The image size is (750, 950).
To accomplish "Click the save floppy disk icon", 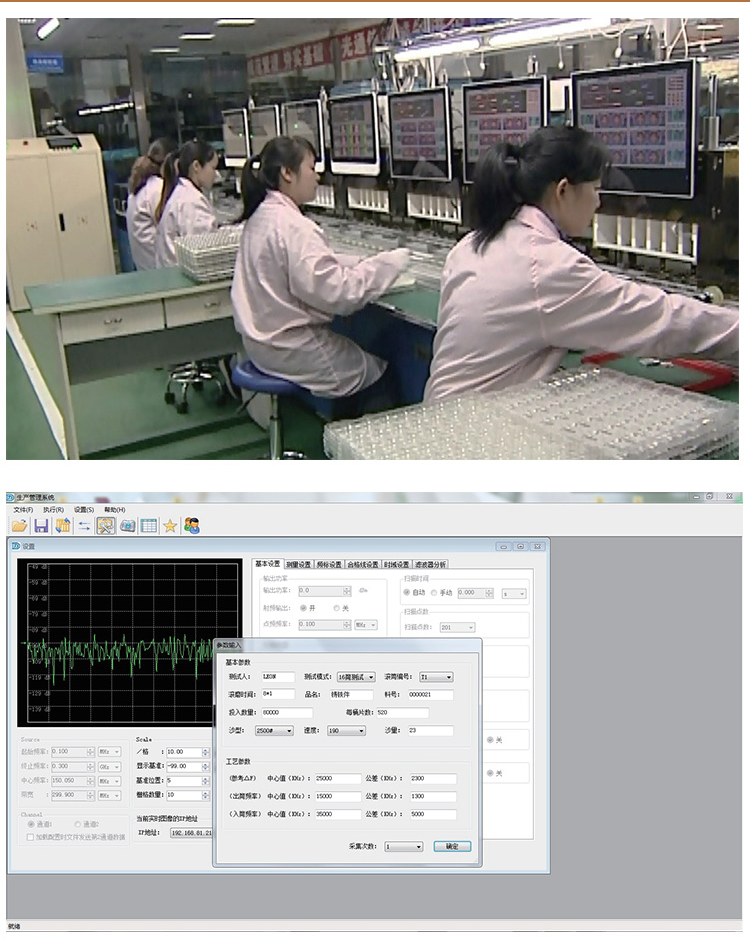I will 41,525.
